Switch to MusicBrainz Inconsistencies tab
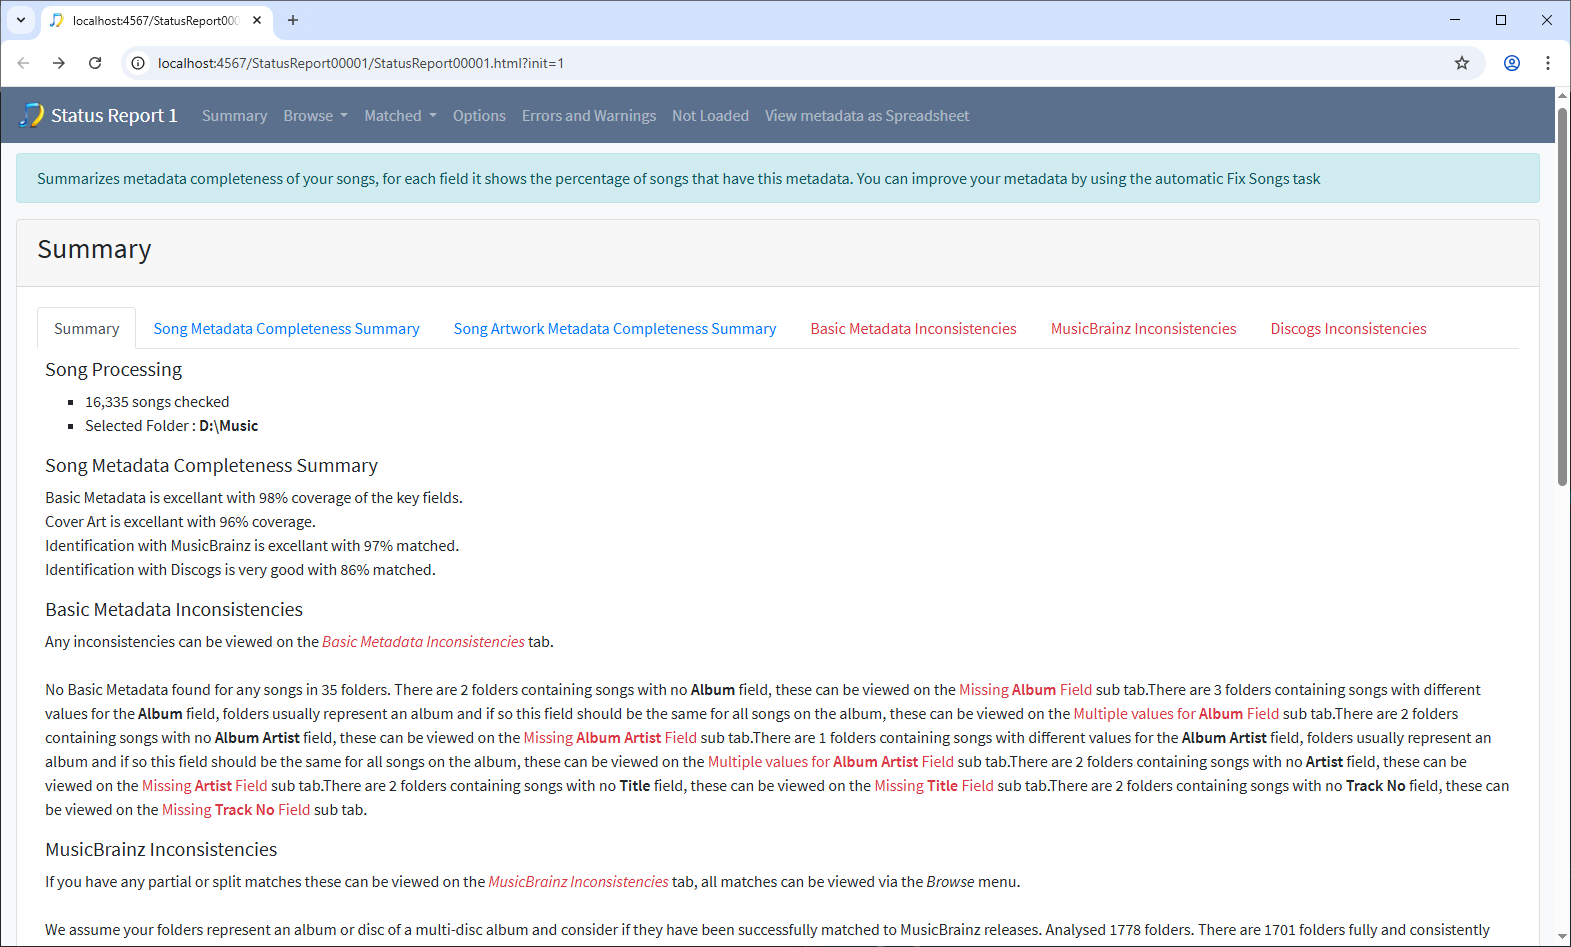 (x=1143, y=329)
